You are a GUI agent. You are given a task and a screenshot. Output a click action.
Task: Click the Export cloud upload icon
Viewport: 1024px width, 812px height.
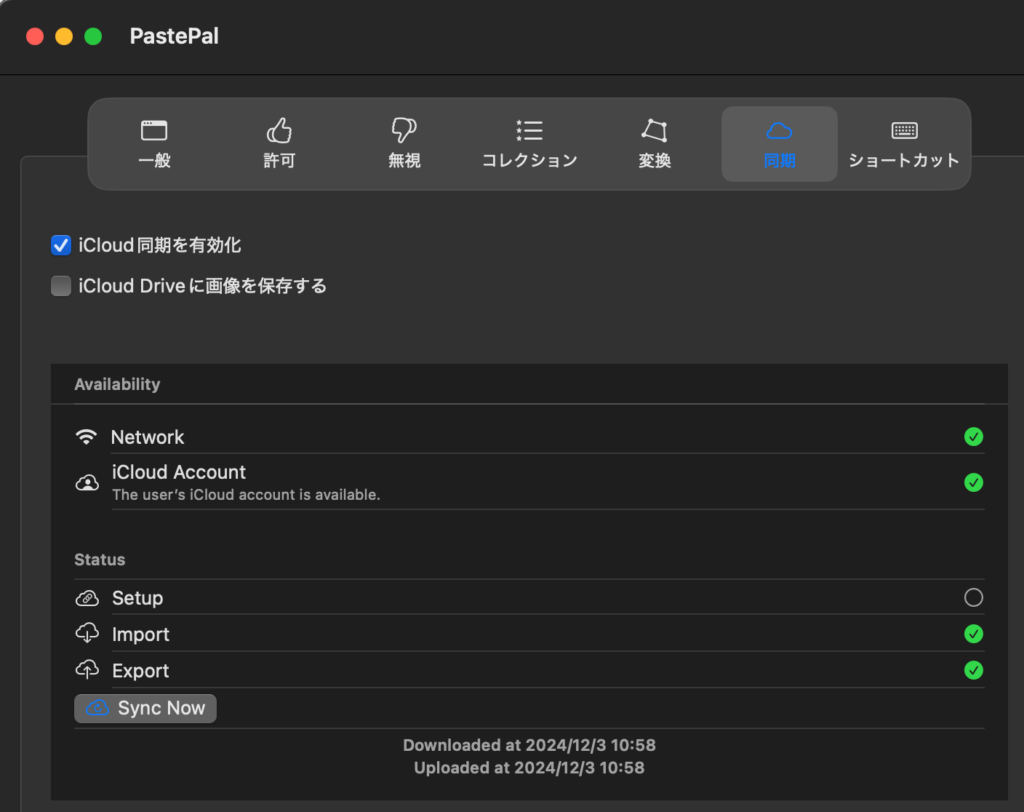click(87, 670)
